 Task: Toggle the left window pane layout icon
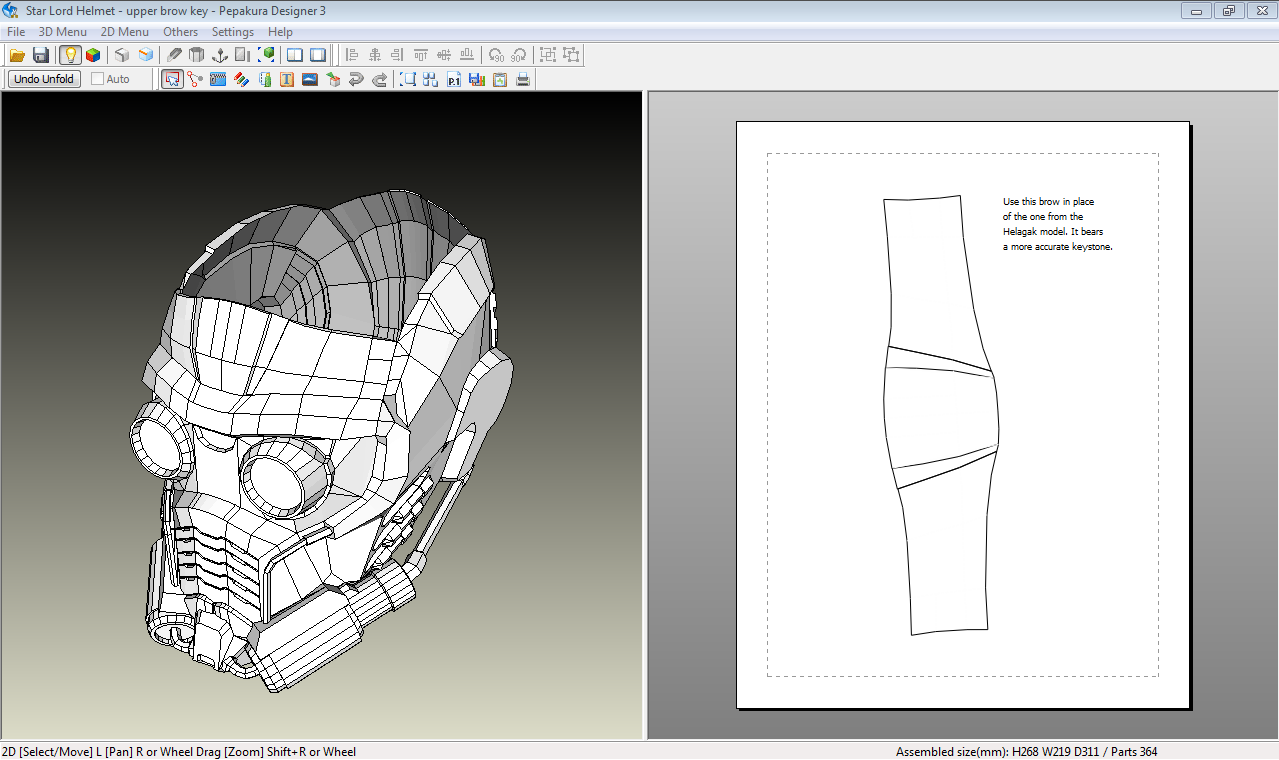[x=295, y=55]
